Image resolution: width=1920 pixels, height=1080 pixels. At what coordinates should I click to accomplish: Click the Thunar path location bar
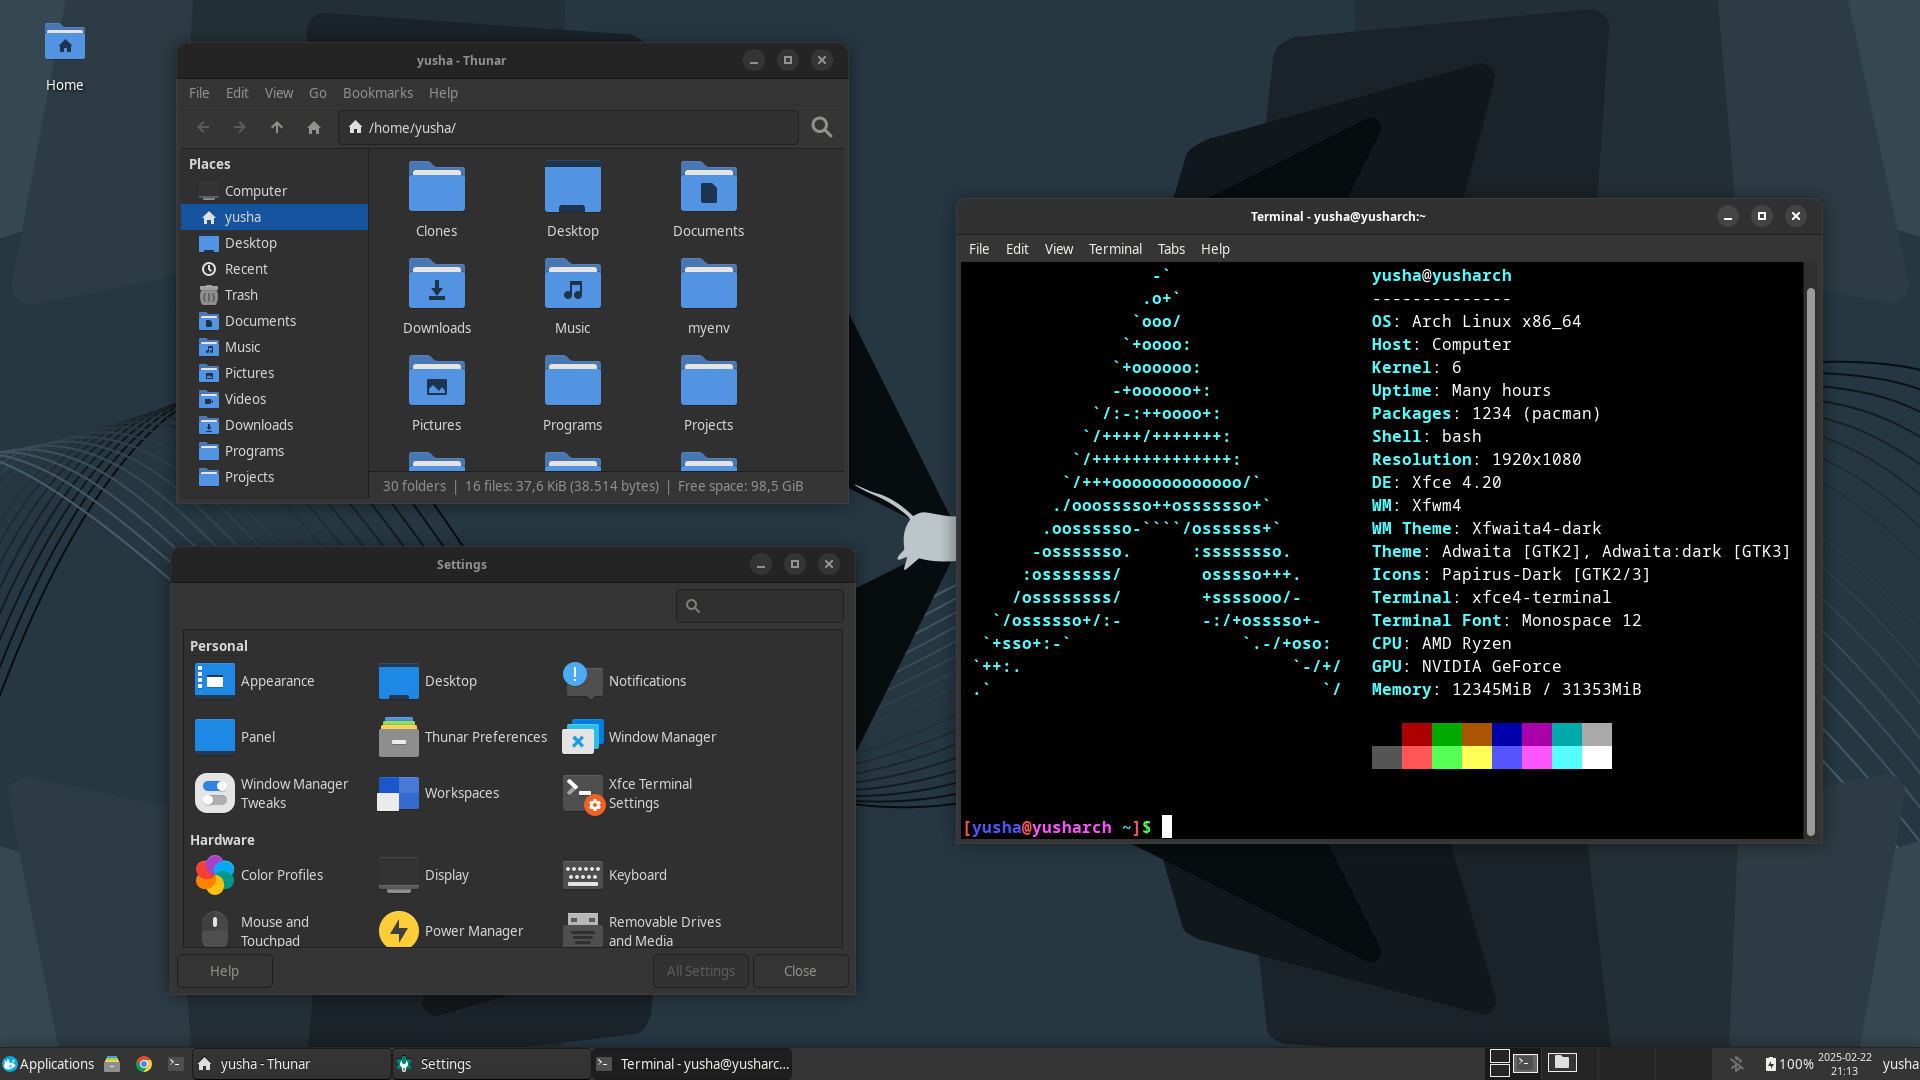568,127
